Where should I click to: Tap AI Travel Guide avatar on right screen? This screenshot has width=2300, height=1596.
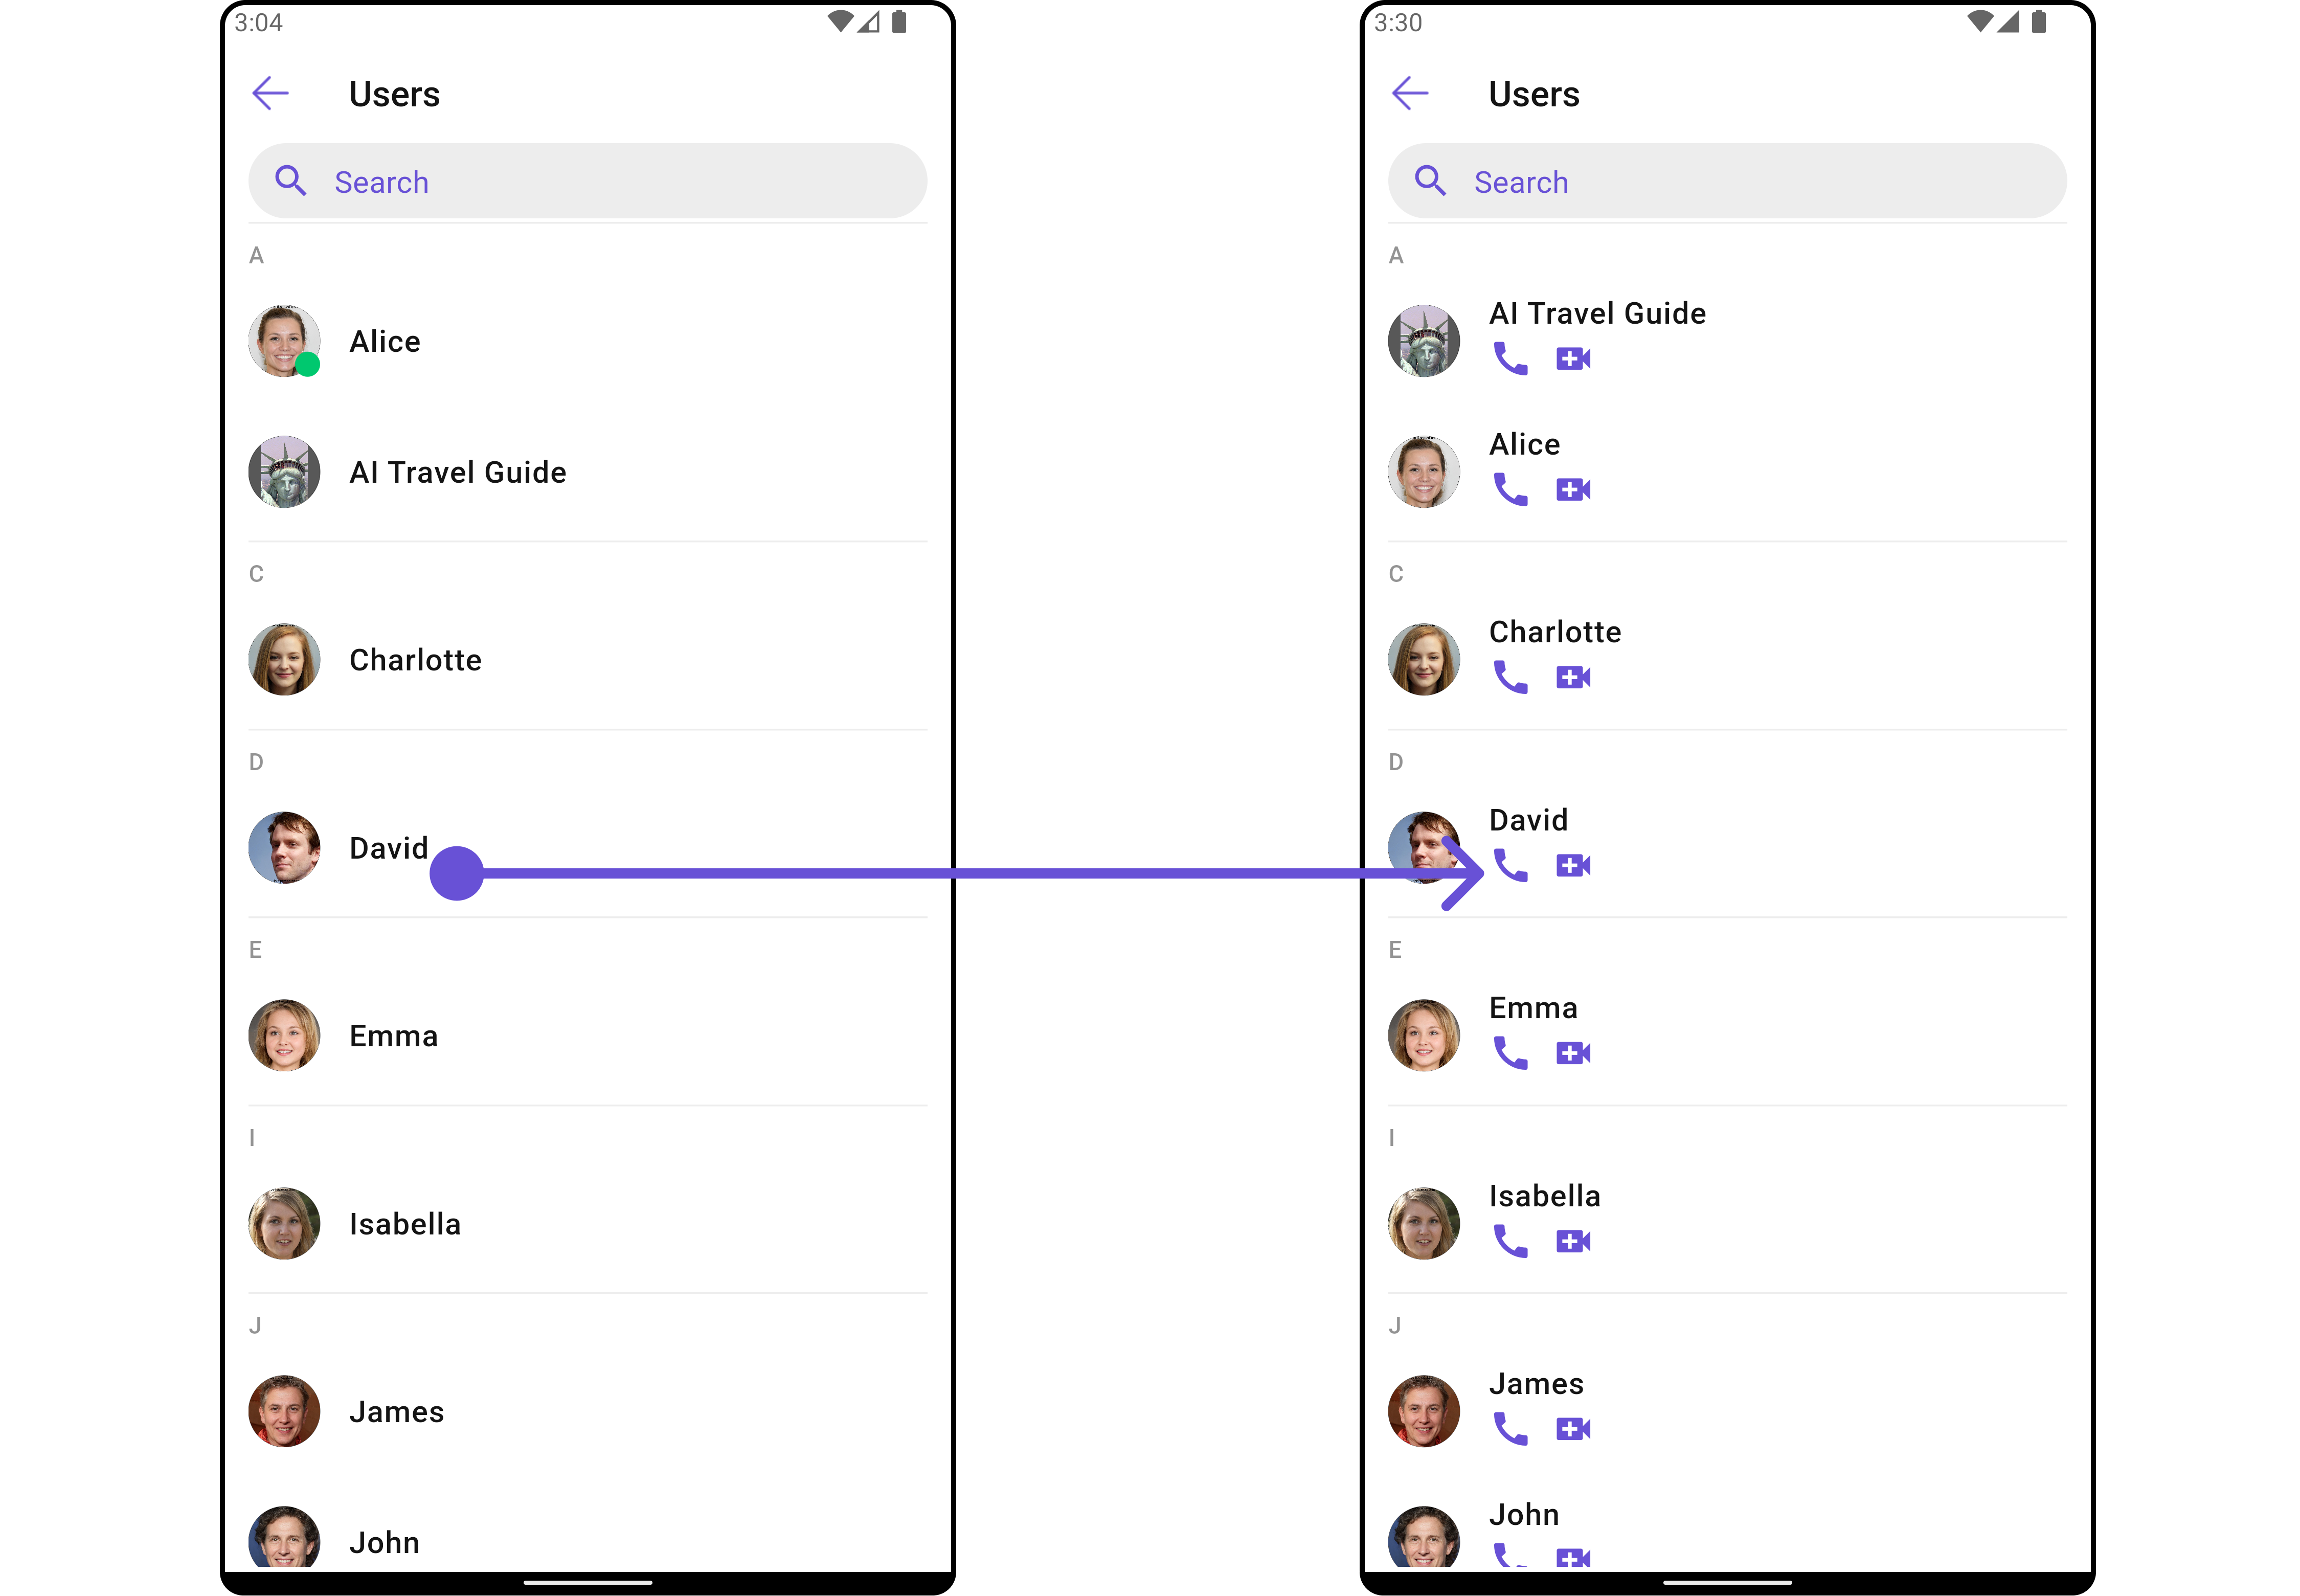1424,341
